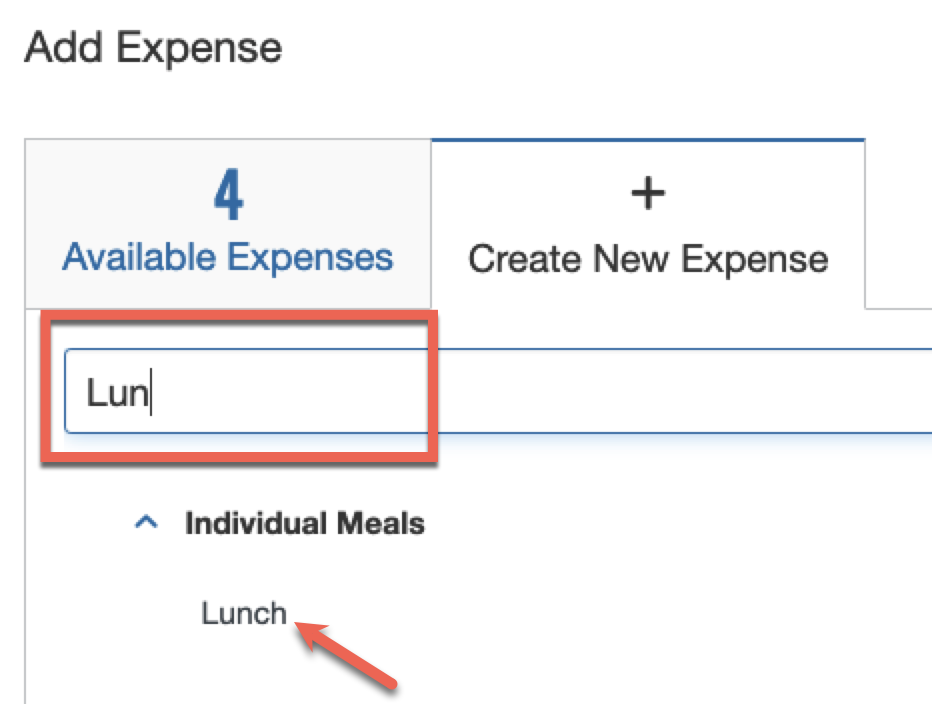
Task: Click the expense type search field
Action: pos(498,391)
